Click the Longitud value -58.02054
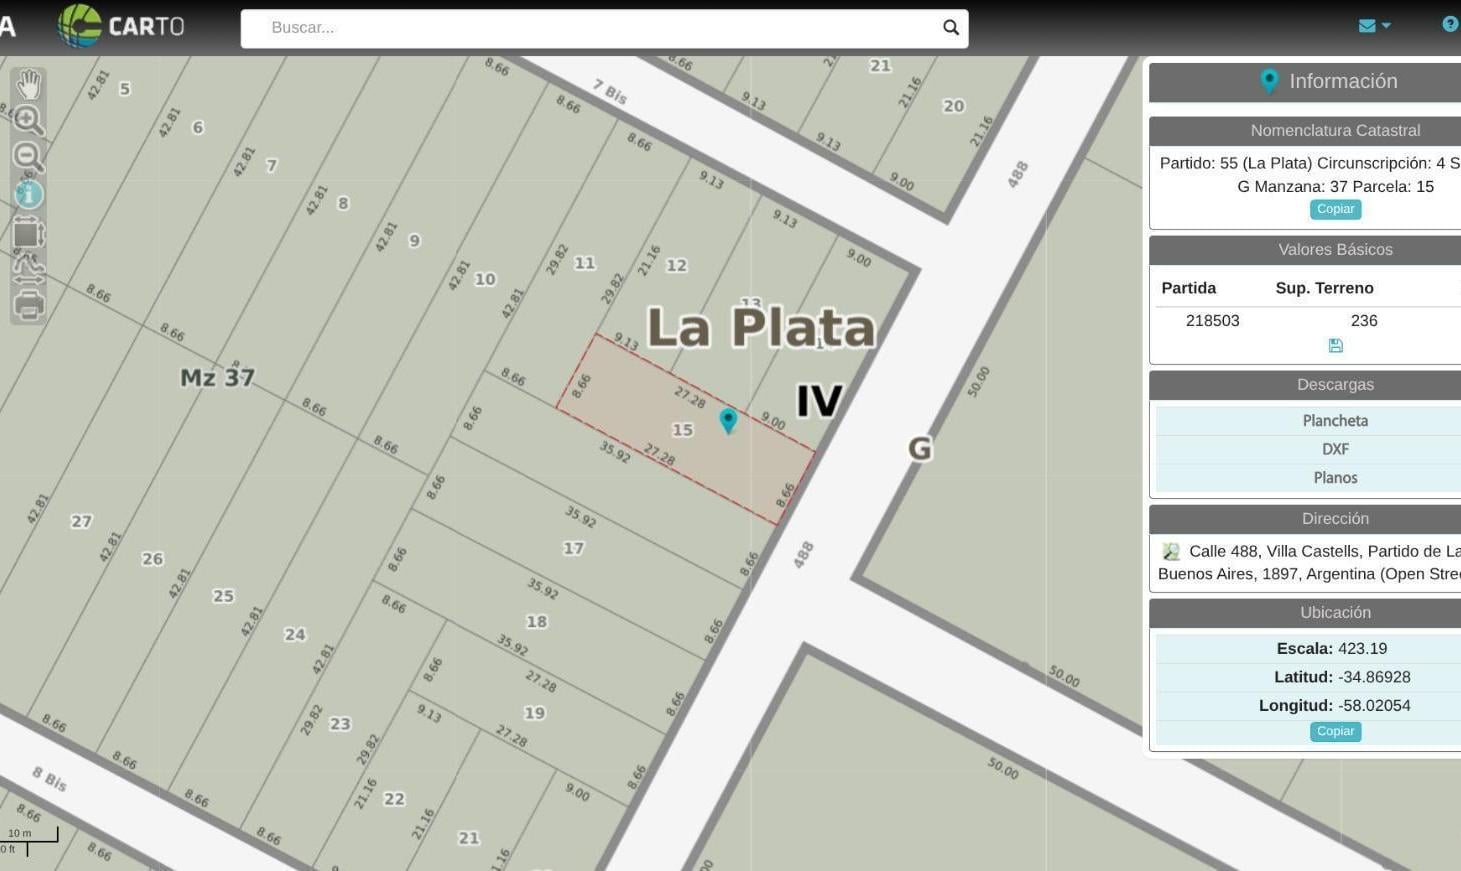Viewport: 1461px width, 871px height. pyautogui.click(x=1374, y=705)
